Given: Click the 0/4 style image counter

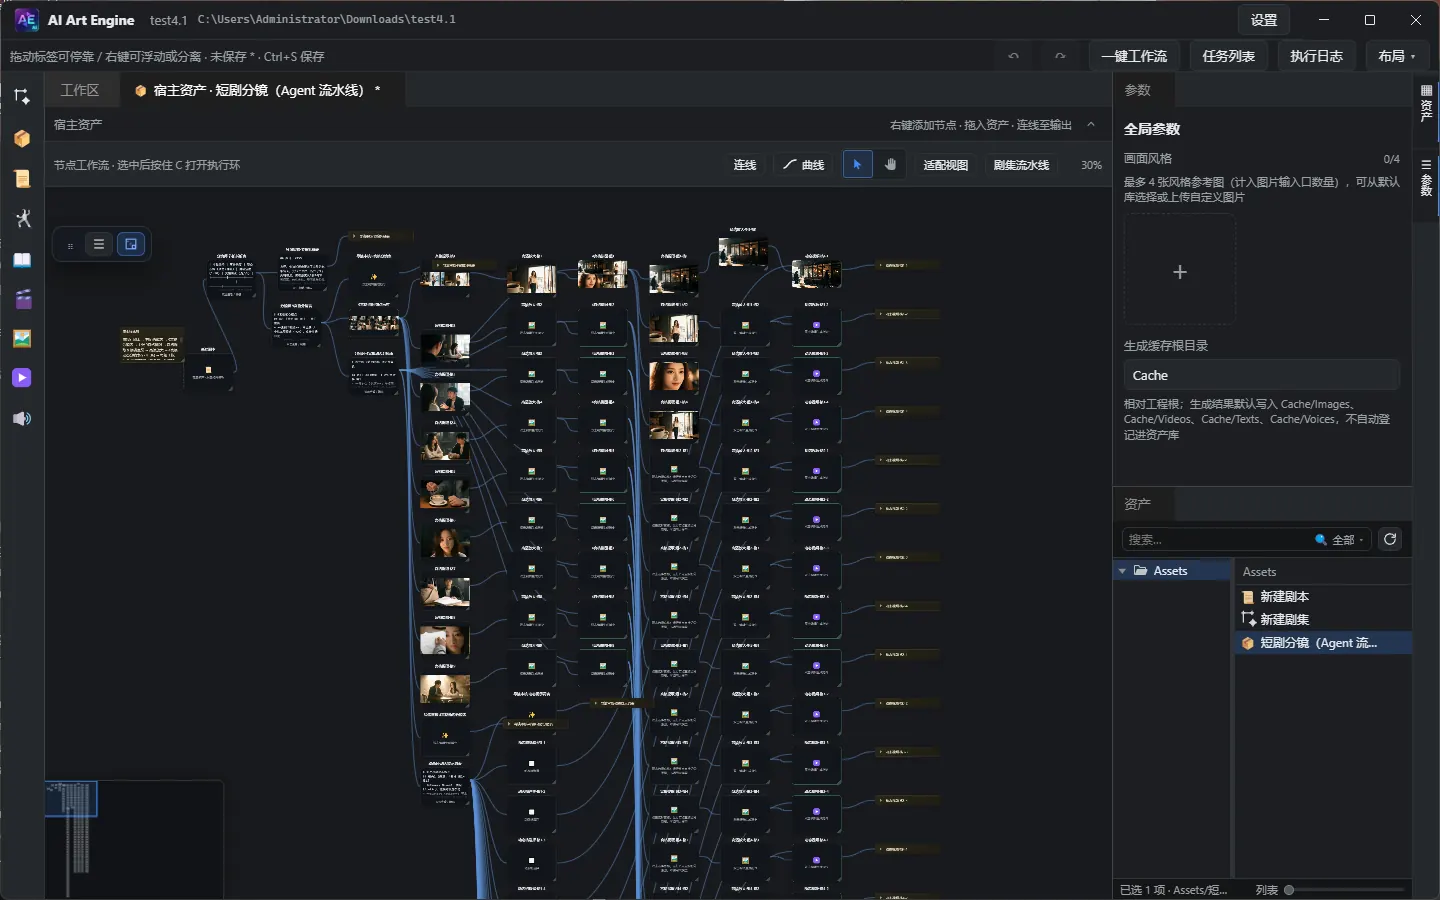Looking at the screenshot, I should 1391,159.
